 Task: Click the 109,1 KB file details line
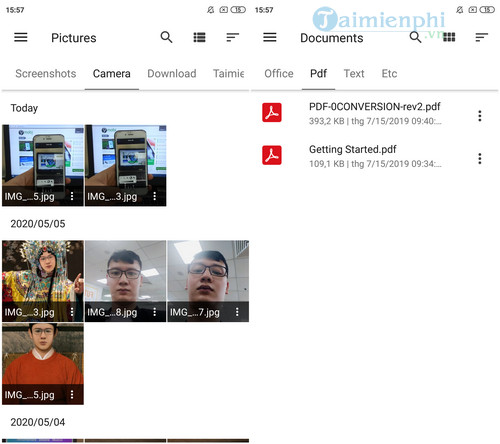point(375,164)
